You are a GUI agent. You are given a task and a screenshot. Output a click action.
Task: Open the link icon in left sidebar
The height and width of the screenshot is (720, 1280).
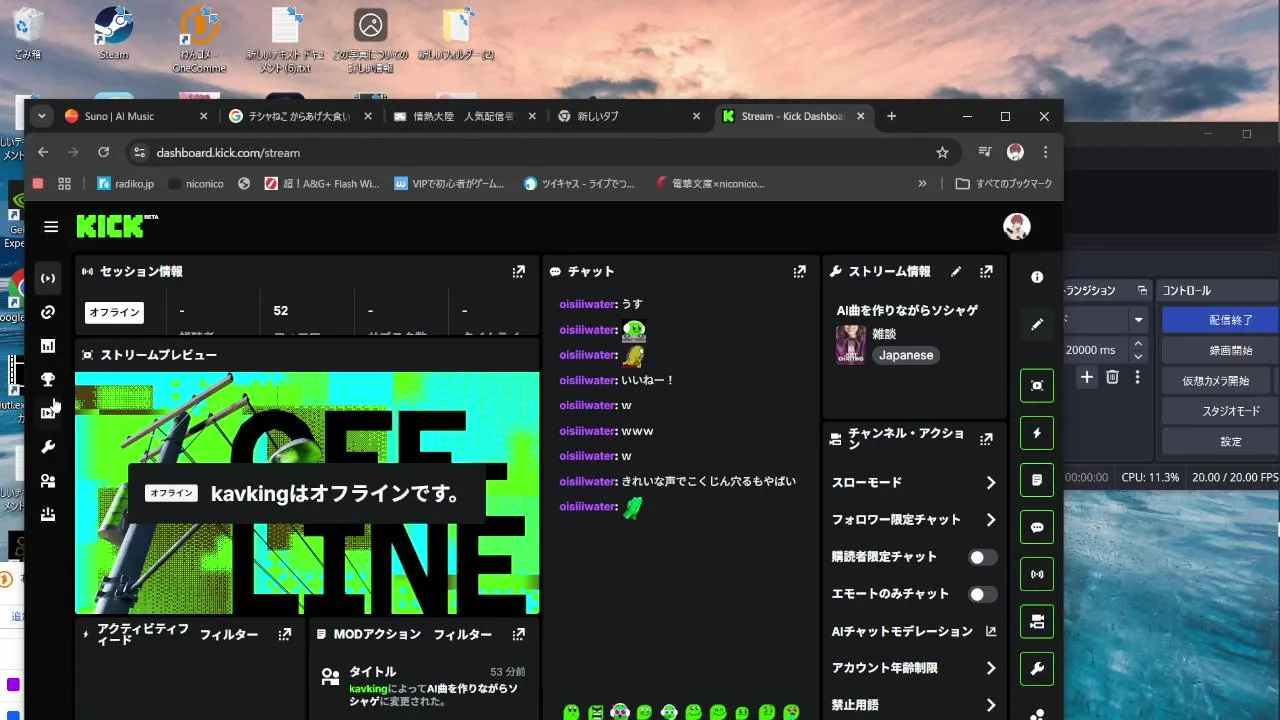coord(48,312)
